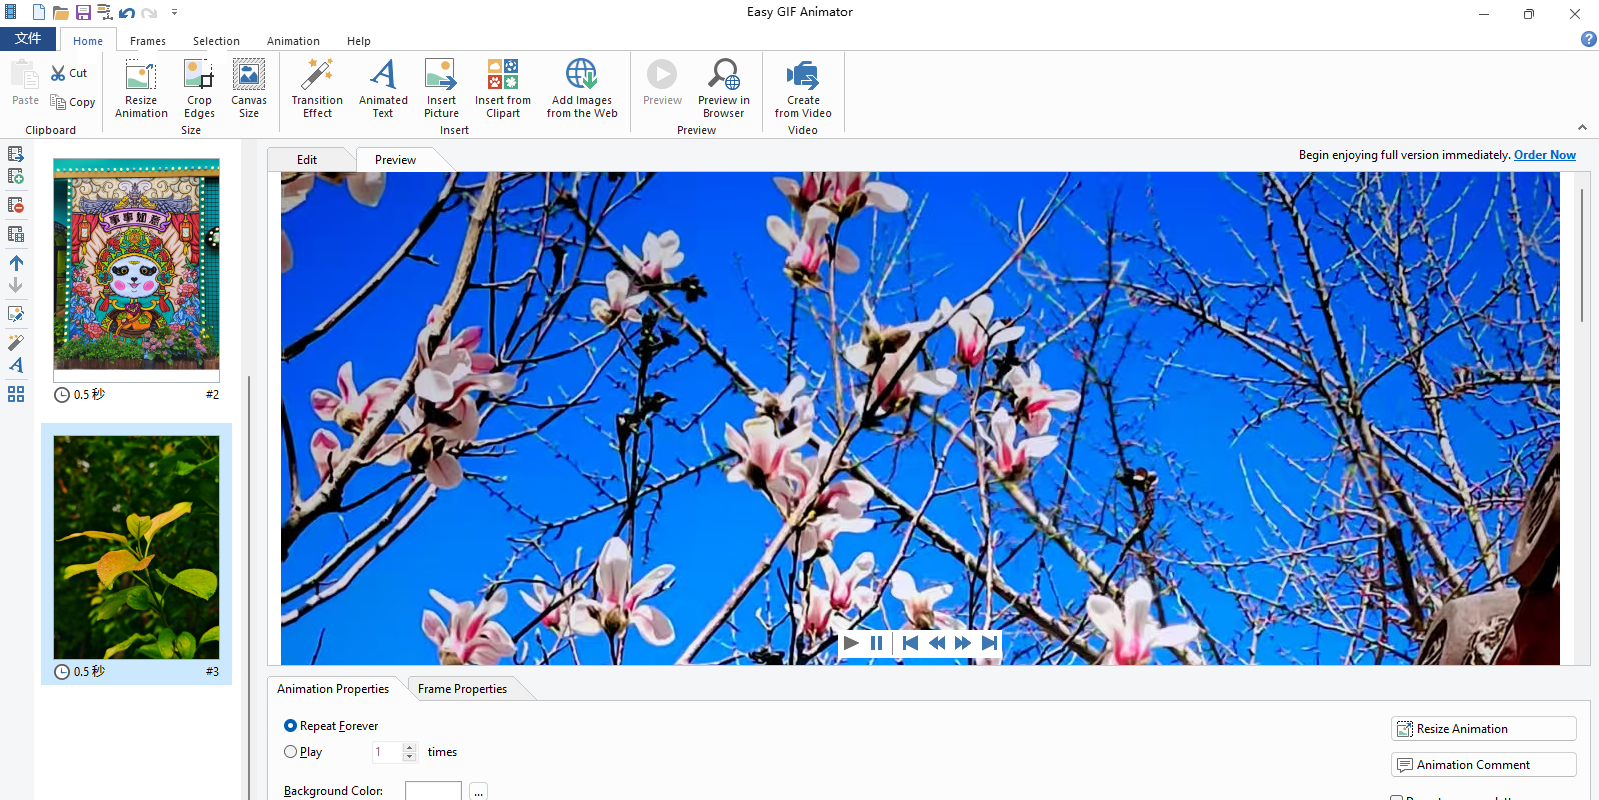Collapse the ribbon with the chevron
This screenshot has width=1599, height=800.
tap(1582, 127)
